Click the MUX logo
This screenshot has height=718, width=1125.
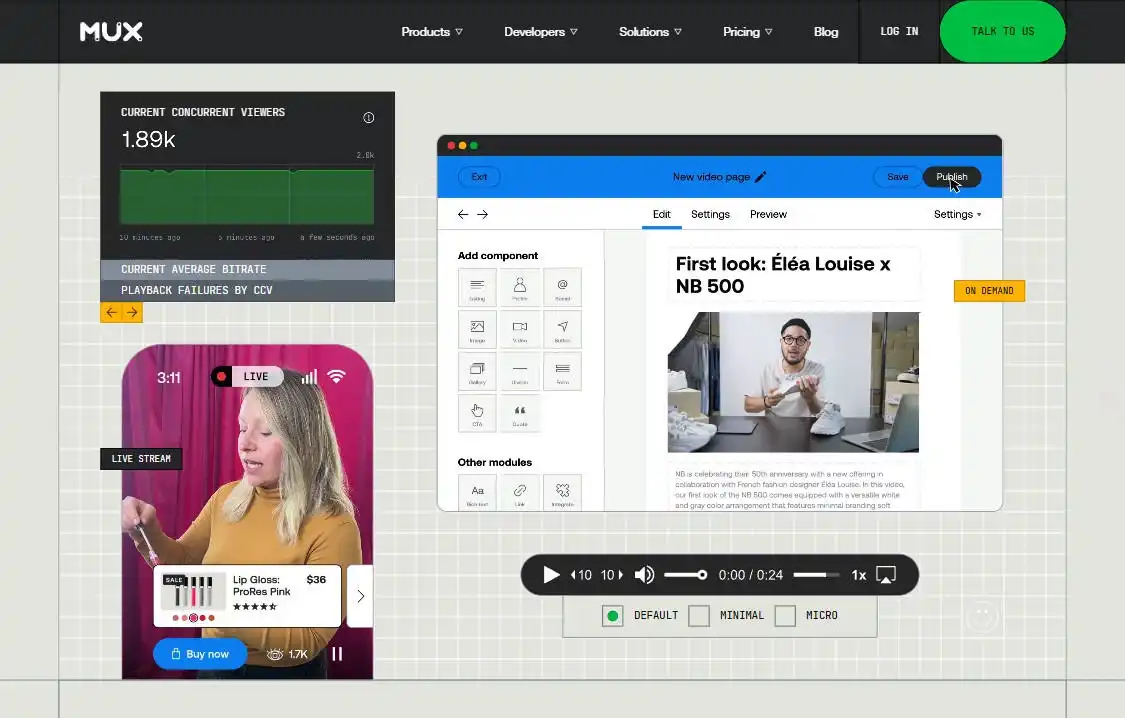[111, 31]
